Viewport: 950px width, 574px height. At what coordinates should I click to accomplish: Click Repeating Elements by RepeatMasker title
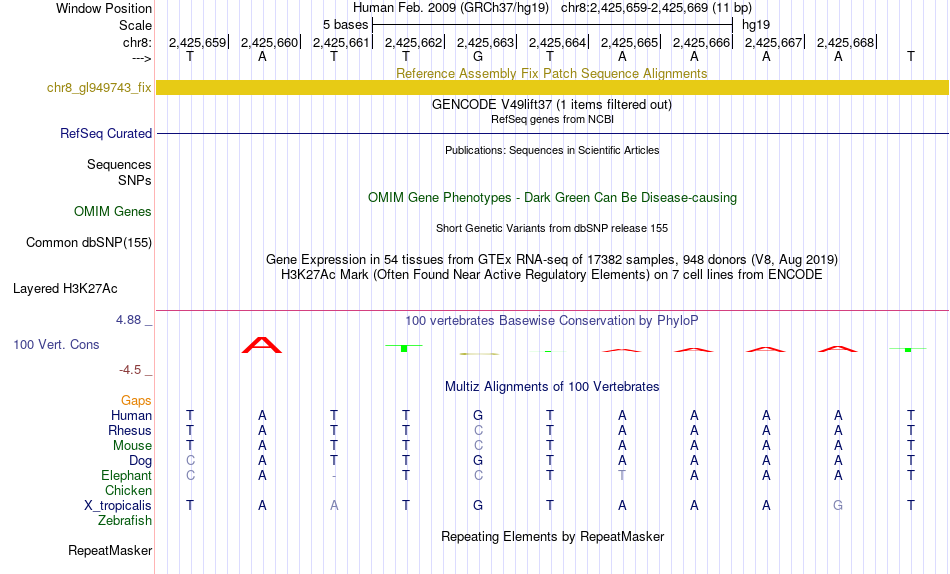pyautogui.click(x=552, y=536)
